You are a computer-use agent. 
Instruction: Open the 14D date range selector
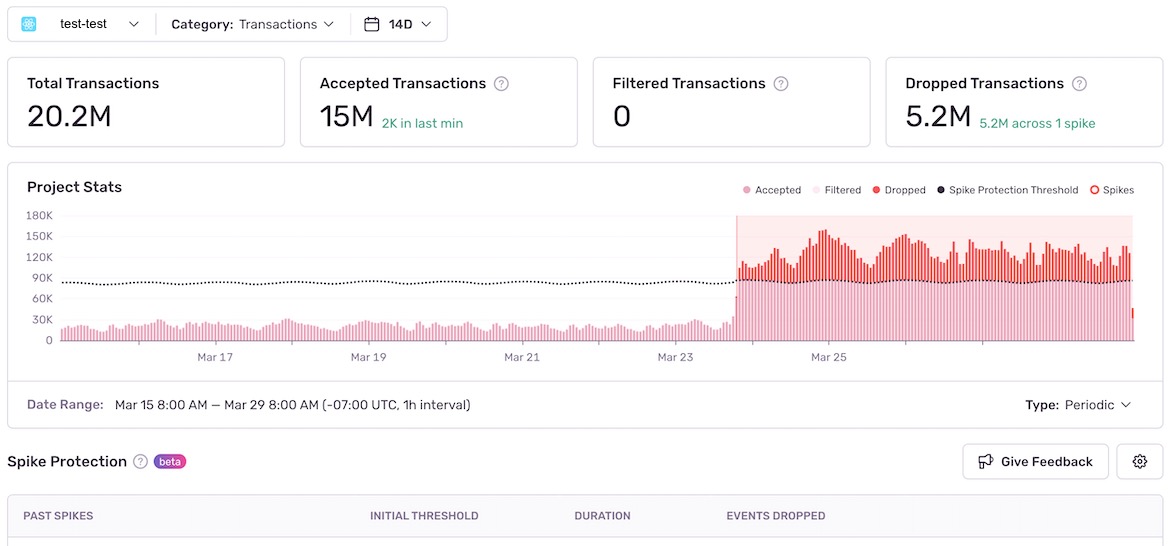(398, 24)
